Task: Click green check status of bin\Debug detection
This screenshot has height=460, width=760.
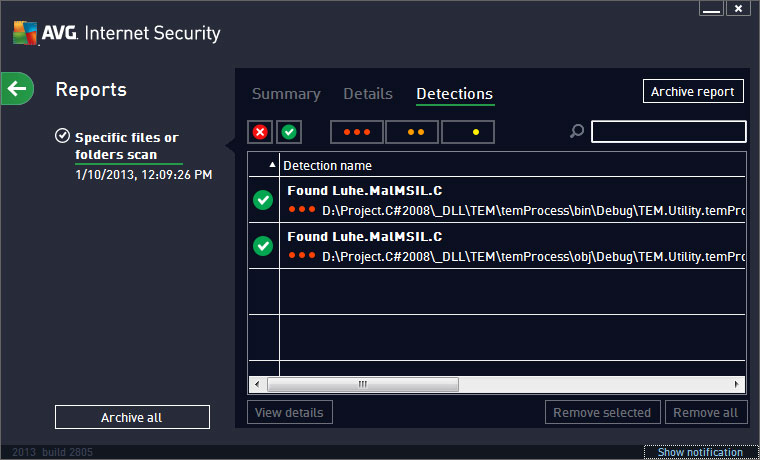Action: (263, 200)
